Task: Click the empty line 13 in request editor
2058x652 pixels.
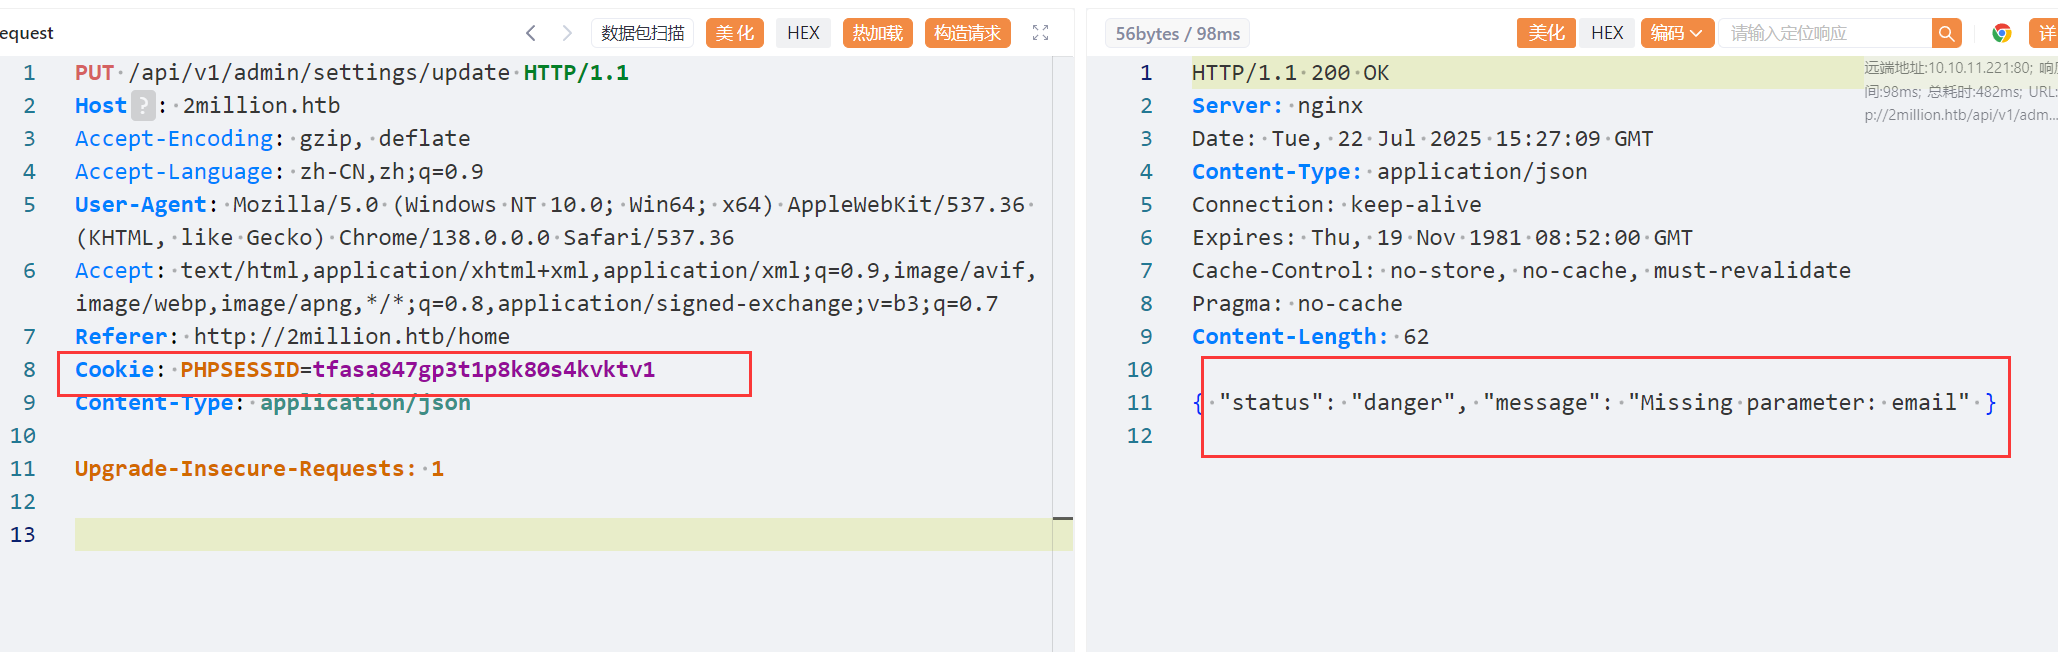Action: point(560,534)
